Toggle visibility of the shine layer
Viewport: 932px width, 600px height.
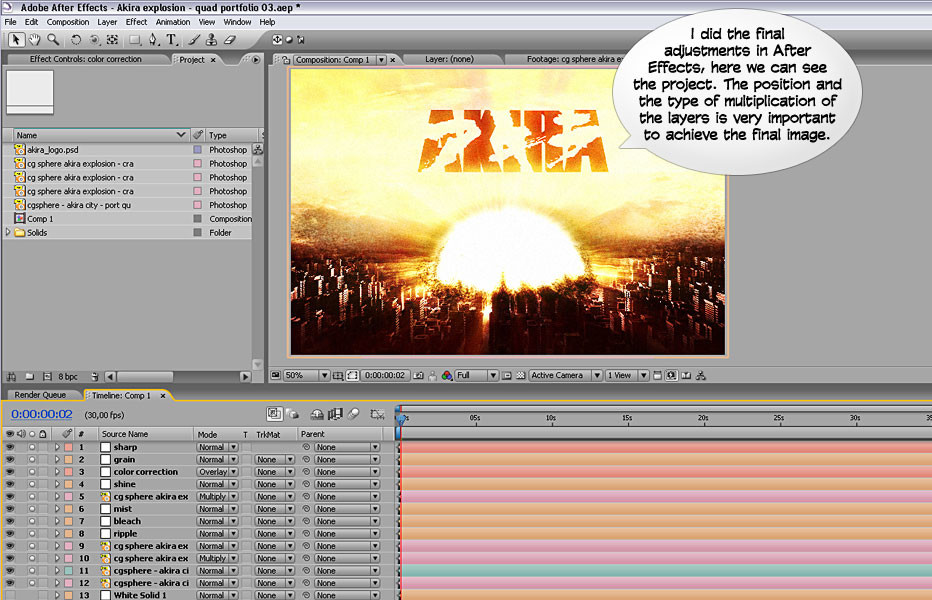click(10, 484)
